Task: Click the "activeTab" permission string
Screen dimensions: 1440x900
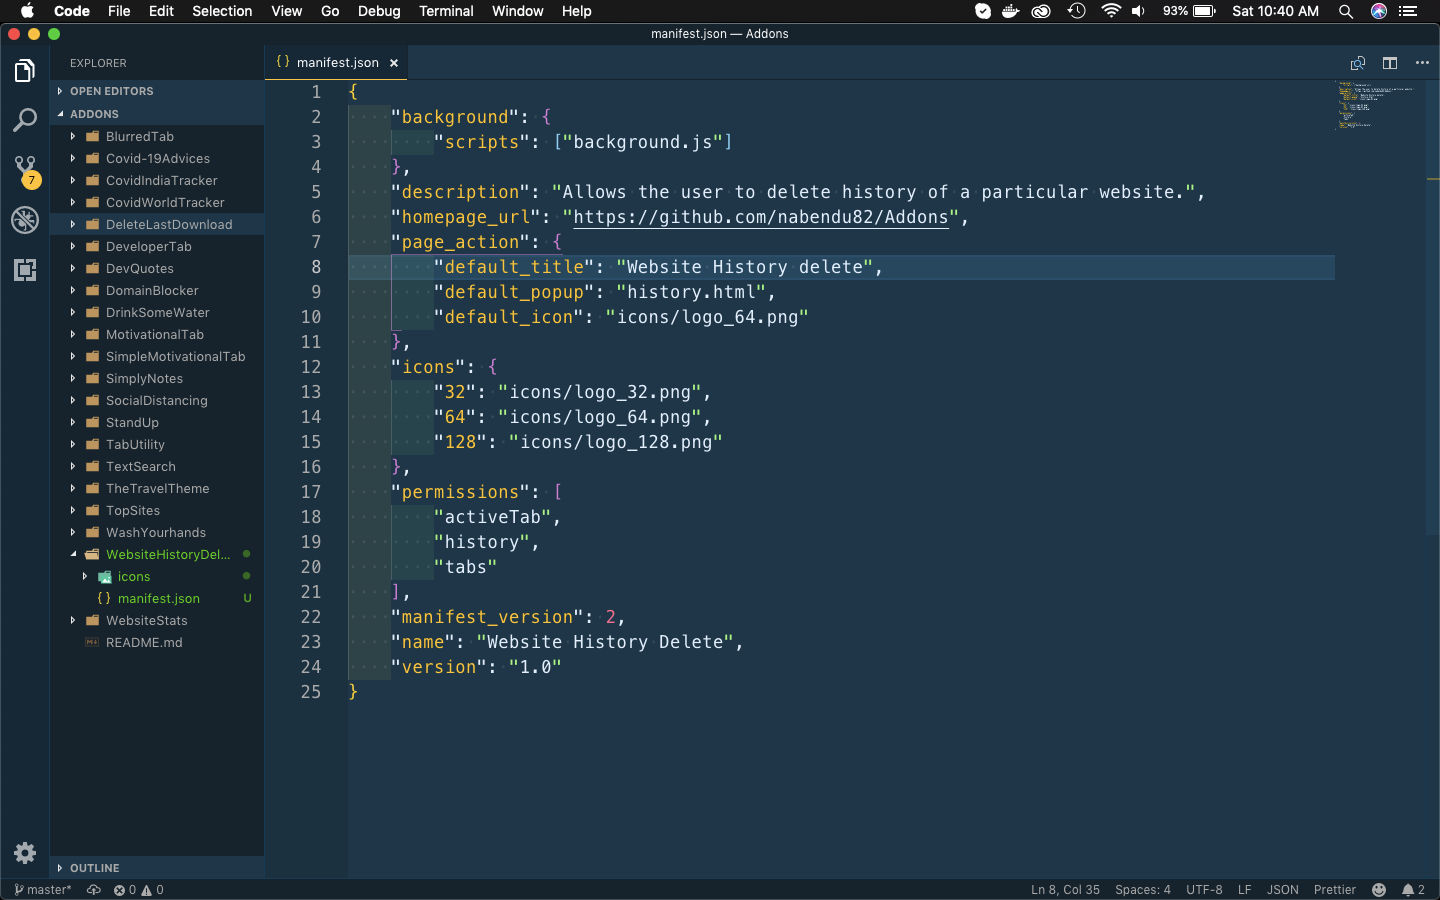Action: coord(492,517)
